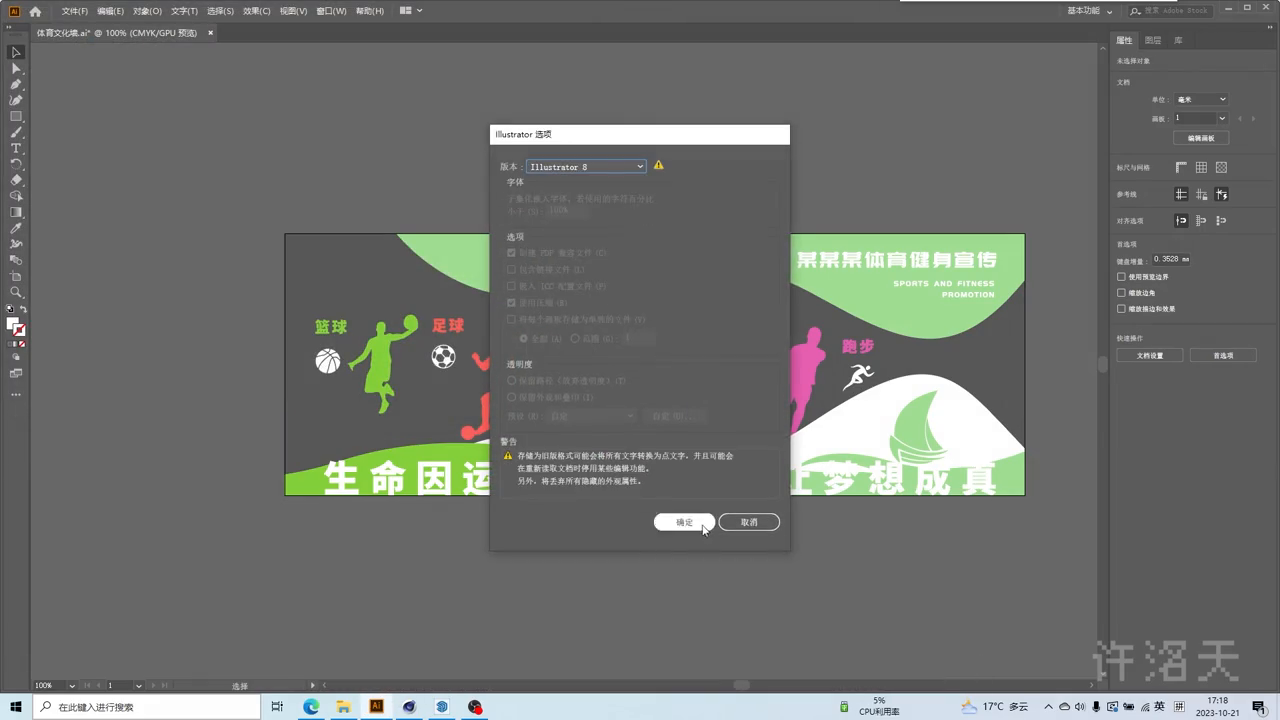Screen dimensions: 1280x720
Task: Select the Eyedropper tool
Action: tap(16, 228)
